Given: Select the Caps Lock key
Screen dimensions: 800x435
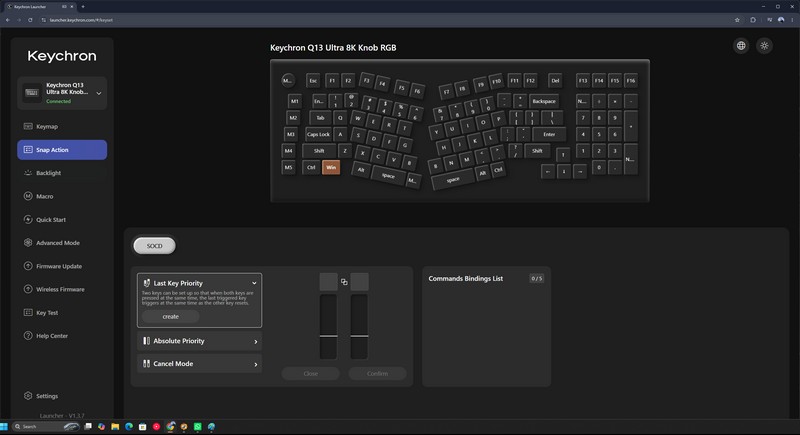Looking at the screenshot, I should pyautogui.click(x=318, y=134).
